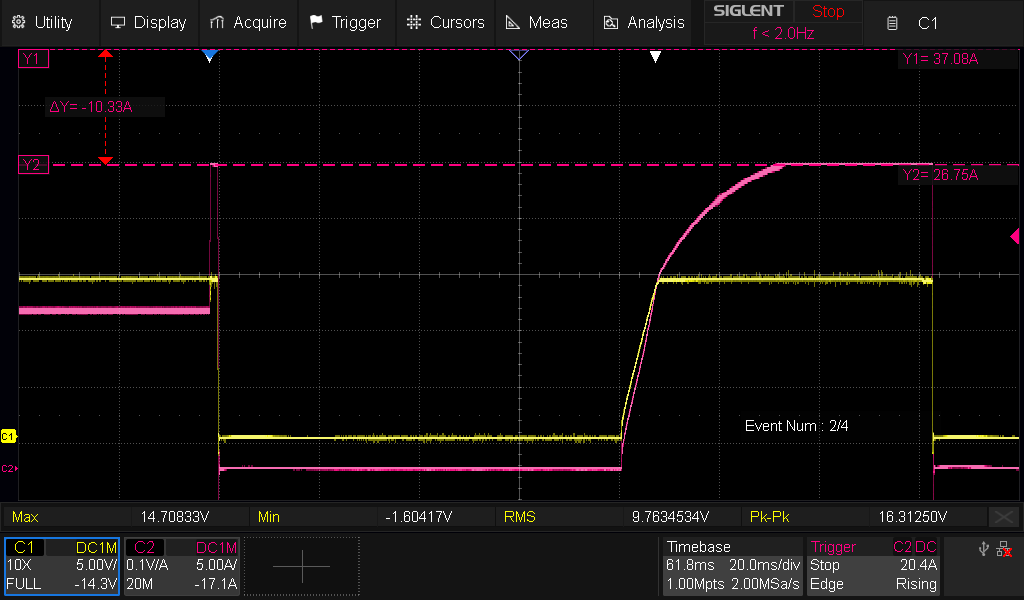Click the C1 -14.3V offset value

(95, 584)
